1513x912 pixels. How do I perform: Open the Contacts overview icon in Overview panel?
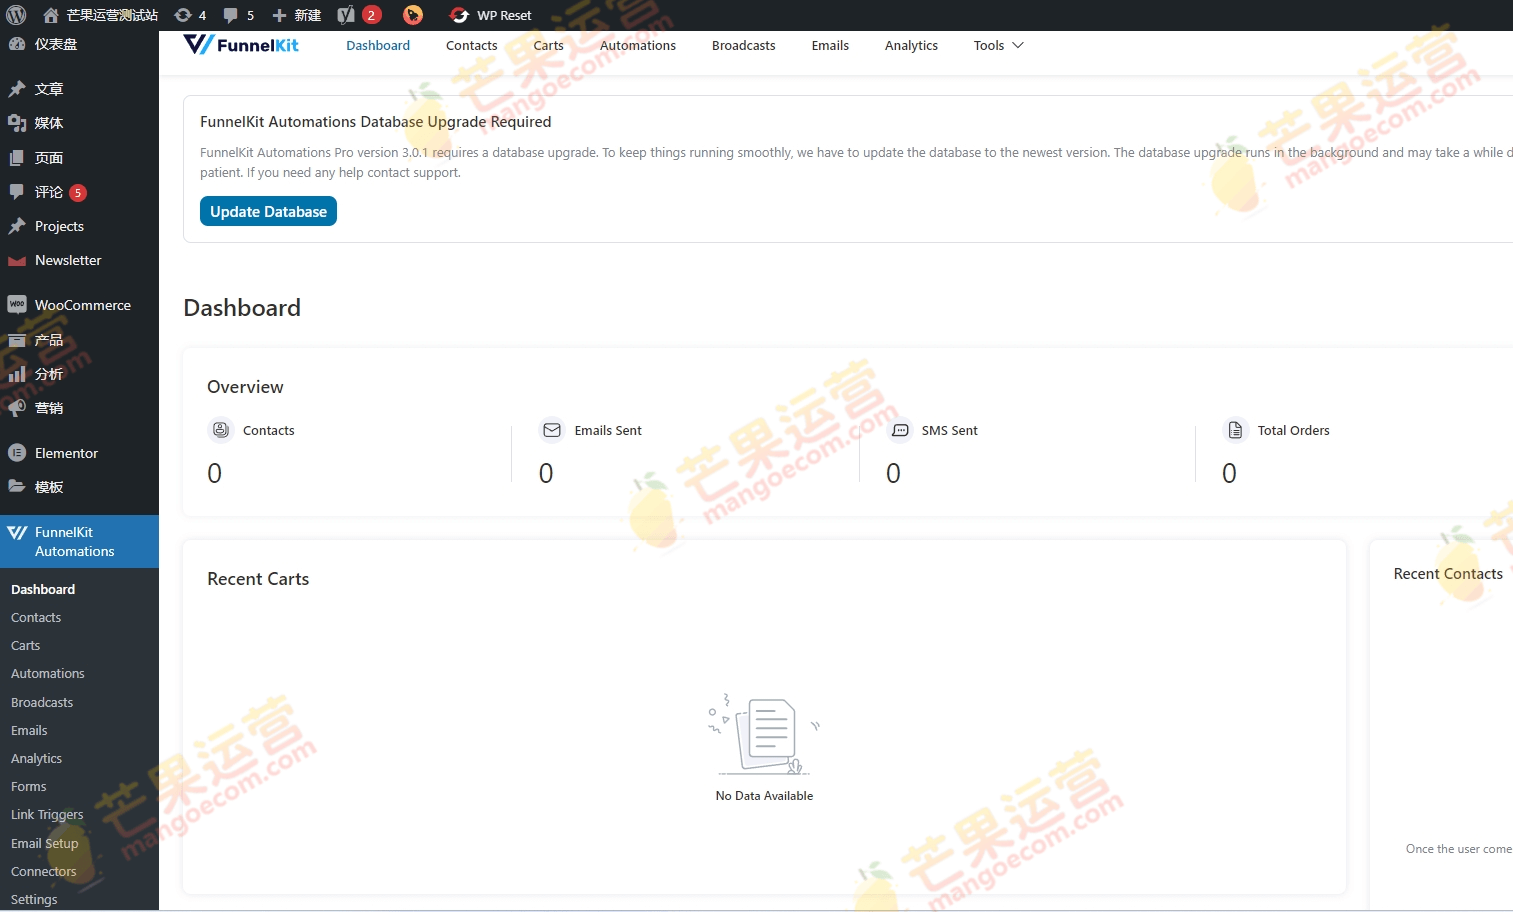tap(221, 430)
